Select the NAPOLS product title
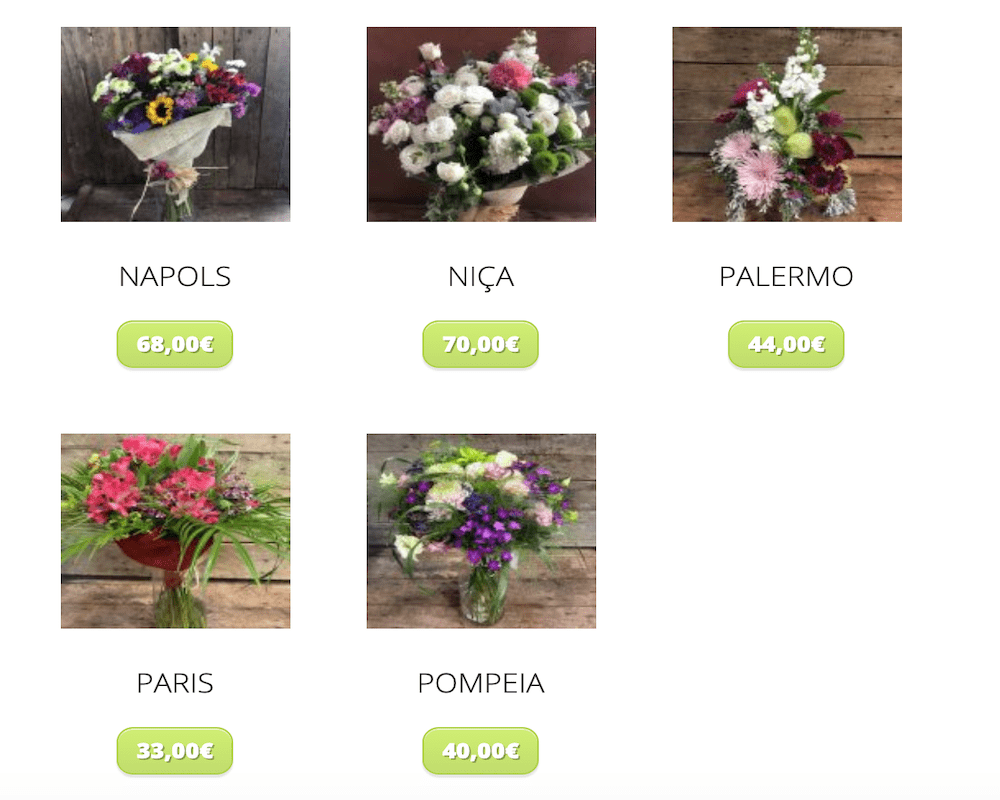Image resolution: width=1000 pixels, height=800 pixels. click(175, 277)
